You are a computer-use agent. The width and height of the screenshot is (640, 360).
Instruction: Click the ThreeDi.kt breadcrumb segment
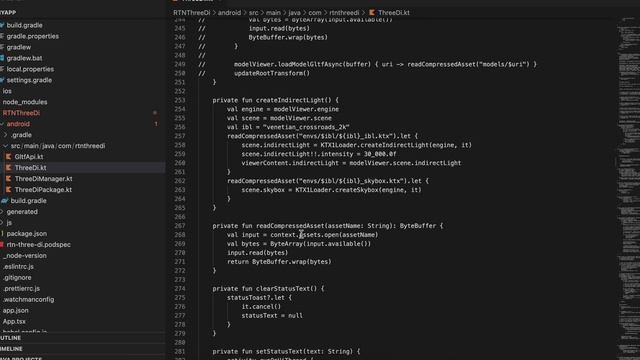(393, 13)
